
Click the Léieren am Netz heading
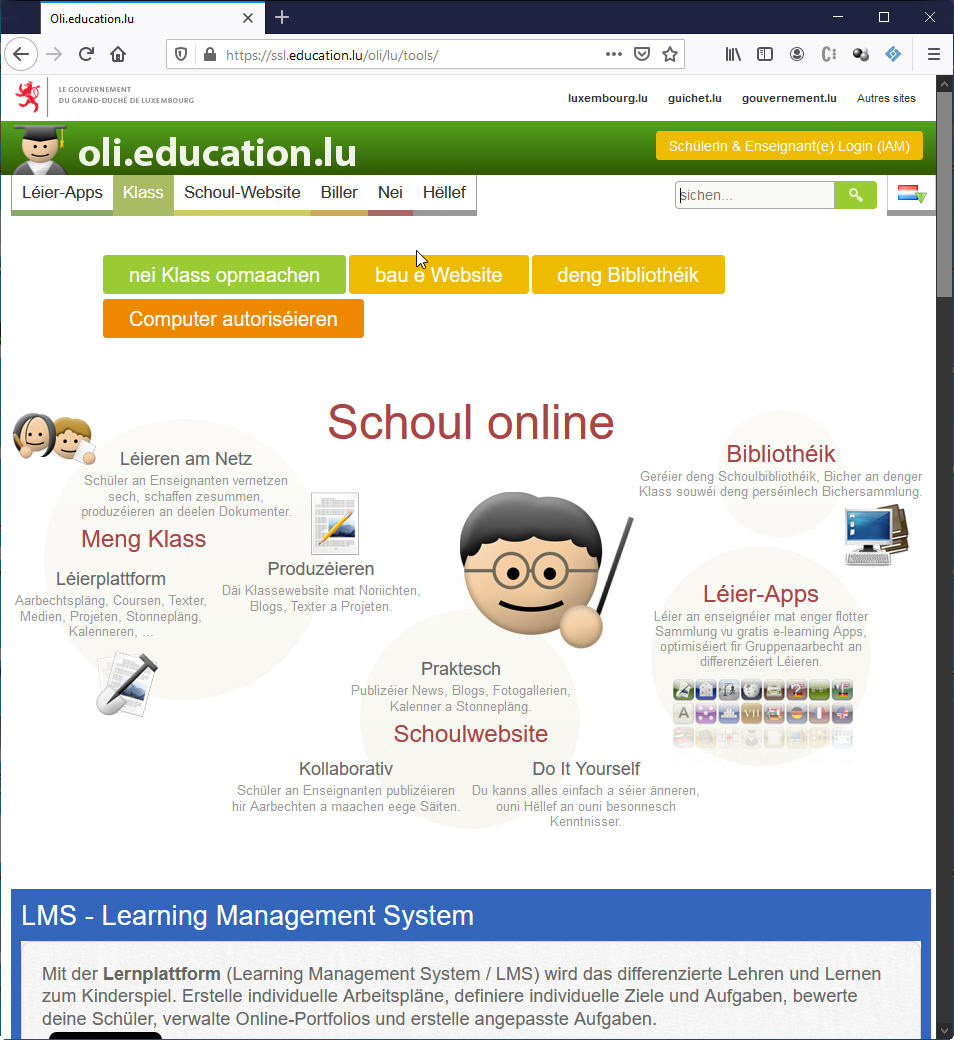186,458
